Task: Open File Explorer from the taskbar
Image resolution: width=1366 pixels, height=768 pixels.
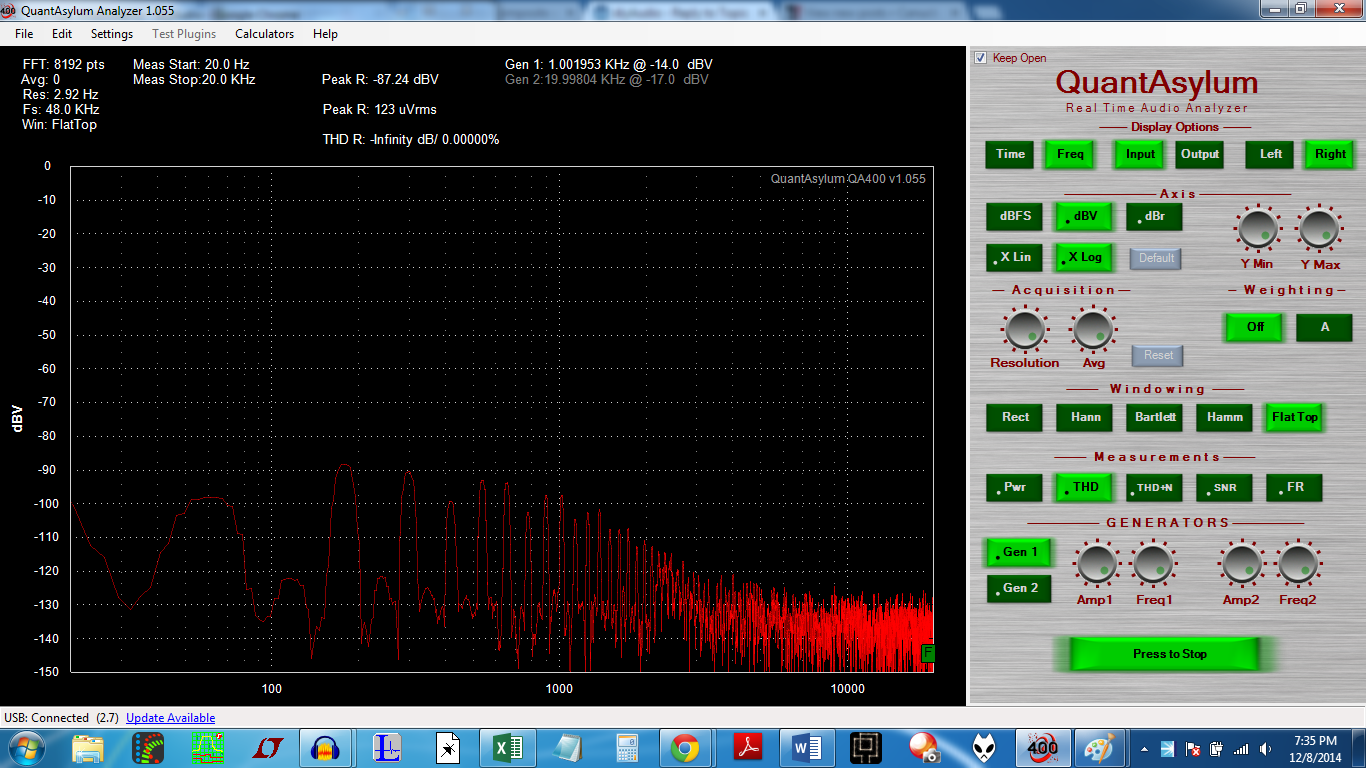Action: click(88, 748)
